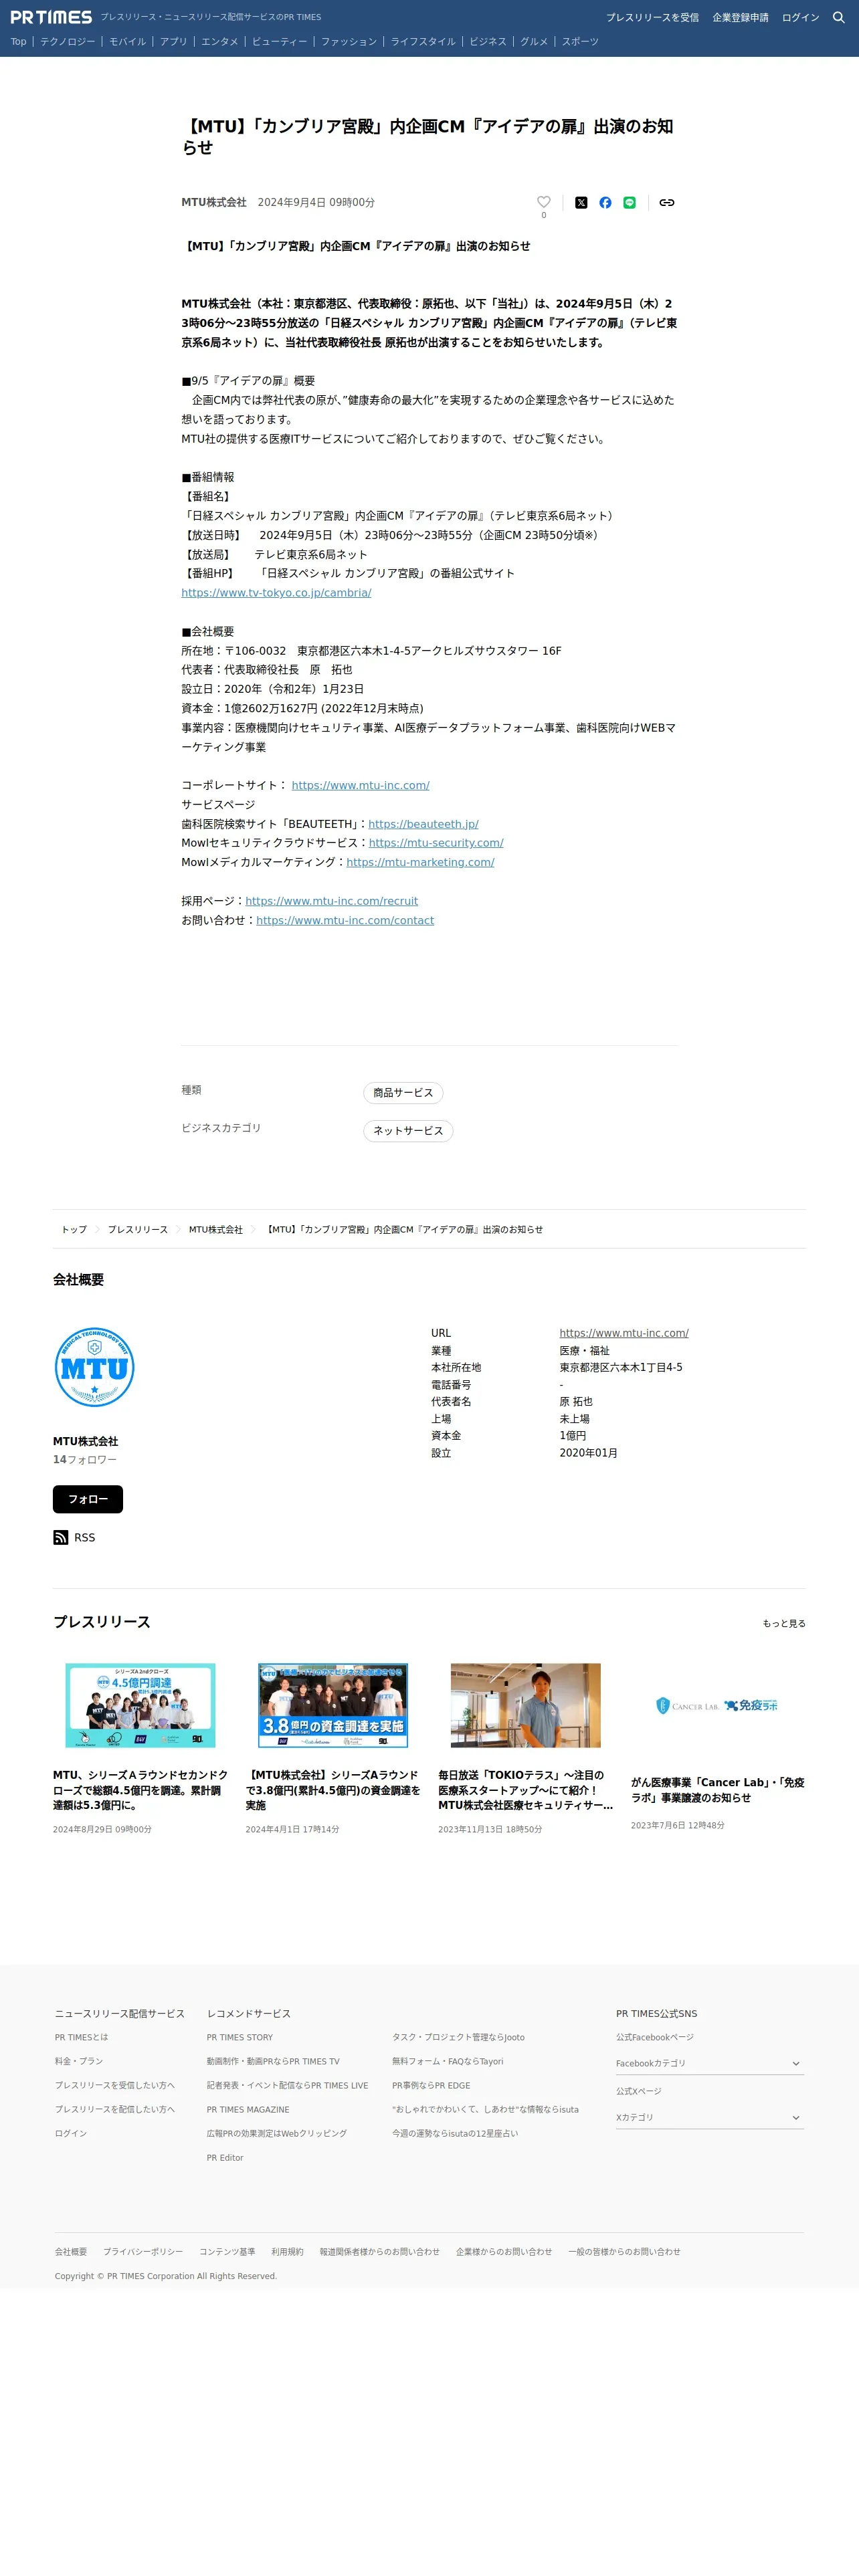
Task: Click PR TIMESとは footer link
Action: click(82, 2037)
